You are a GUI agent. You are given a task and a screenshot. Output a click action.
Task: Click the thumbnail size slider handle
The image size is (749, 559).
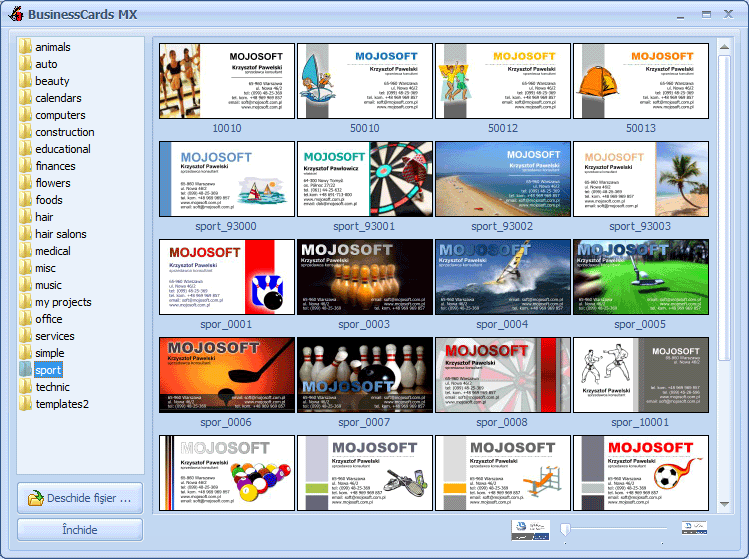(566, 529)
